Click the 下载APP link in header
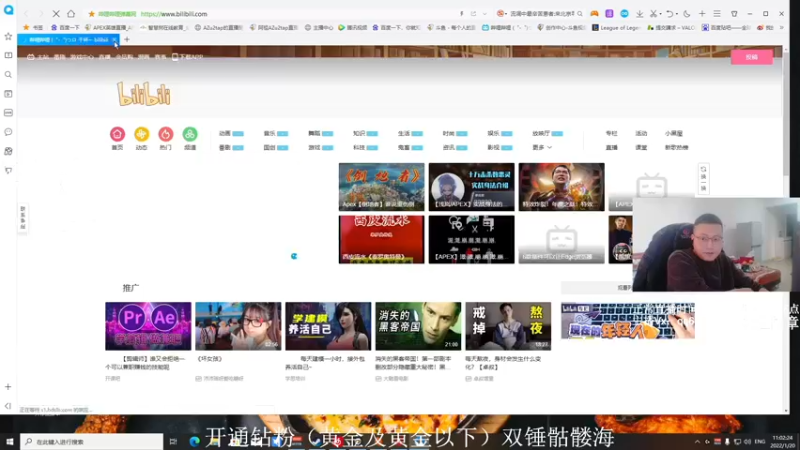The image size is (800, 450). click(x=188, y=57)
